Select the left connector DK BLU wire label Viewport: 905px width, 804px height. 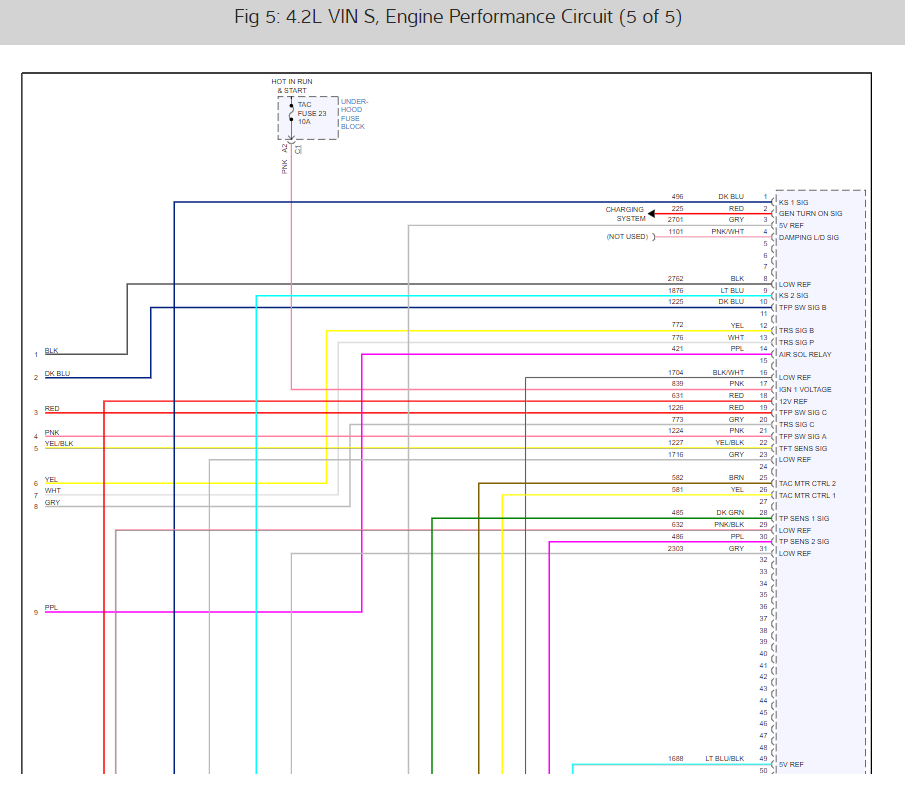tap(57, 373)
